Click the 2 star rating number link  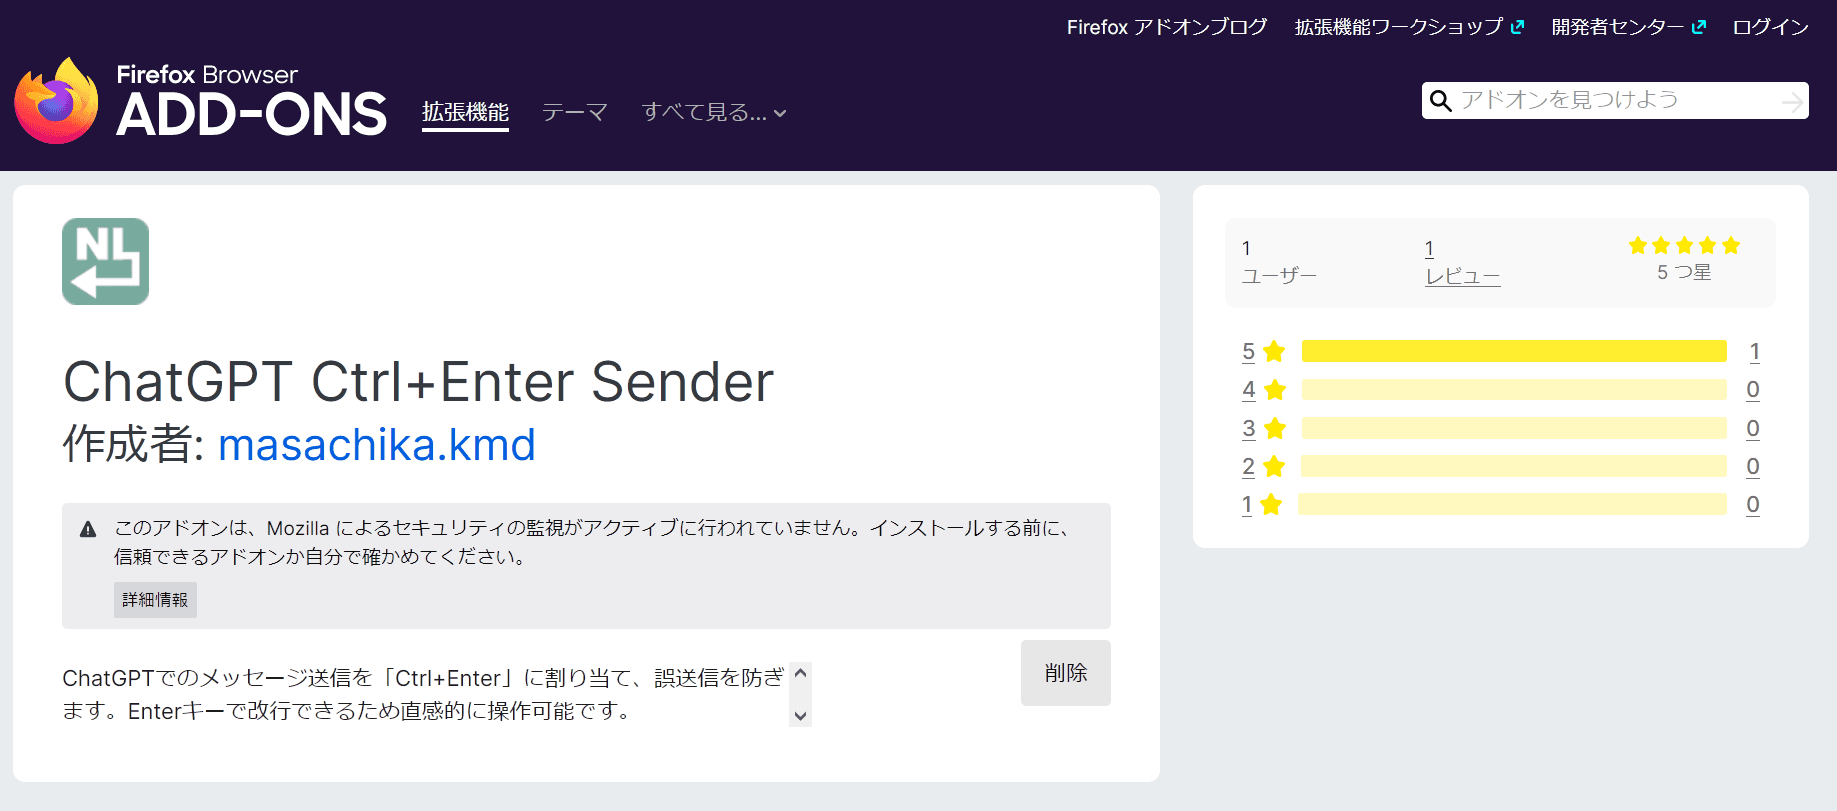1249,467
